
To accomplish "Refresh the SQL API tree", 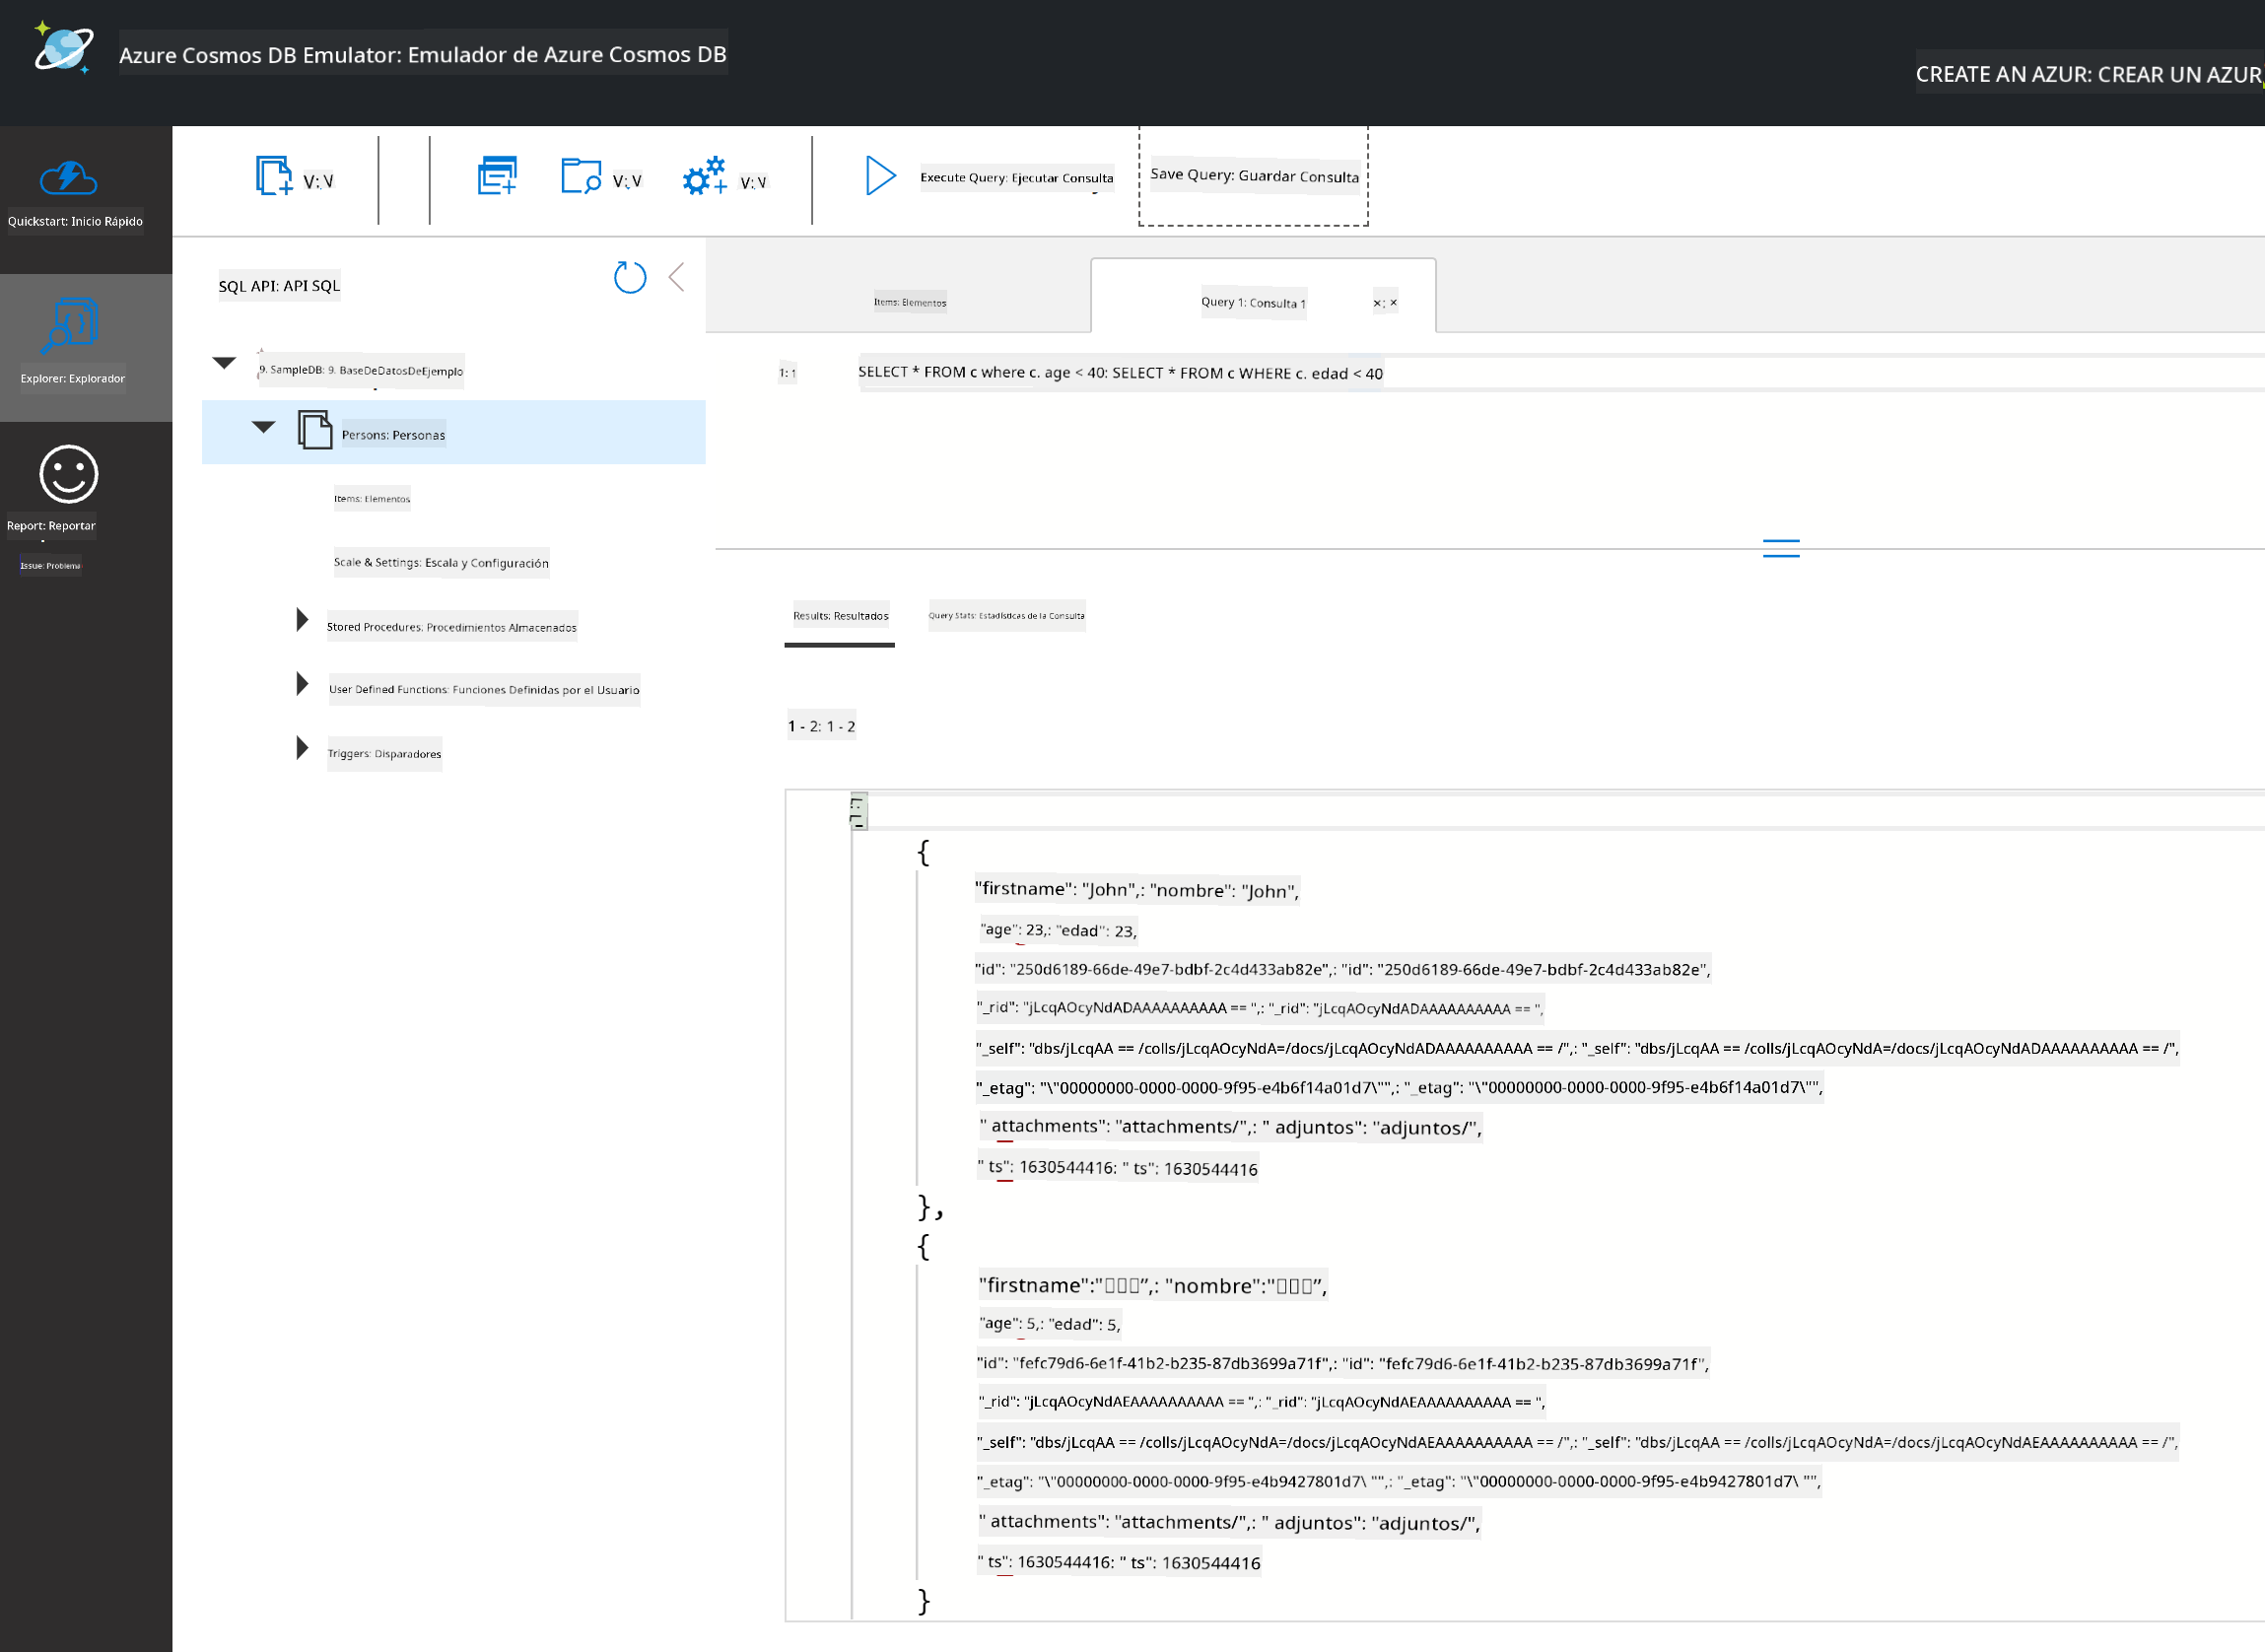I will (629, 277).
